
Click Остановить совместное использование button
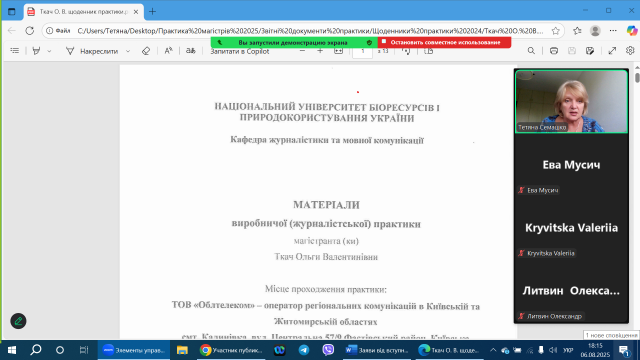coord(444,42)
